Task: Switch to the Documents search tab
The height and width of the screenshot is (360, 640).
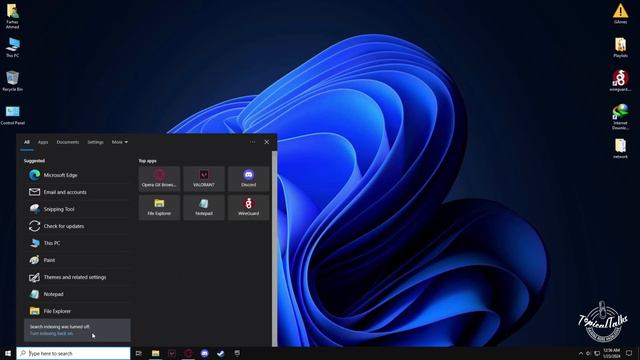Action: 68,142
